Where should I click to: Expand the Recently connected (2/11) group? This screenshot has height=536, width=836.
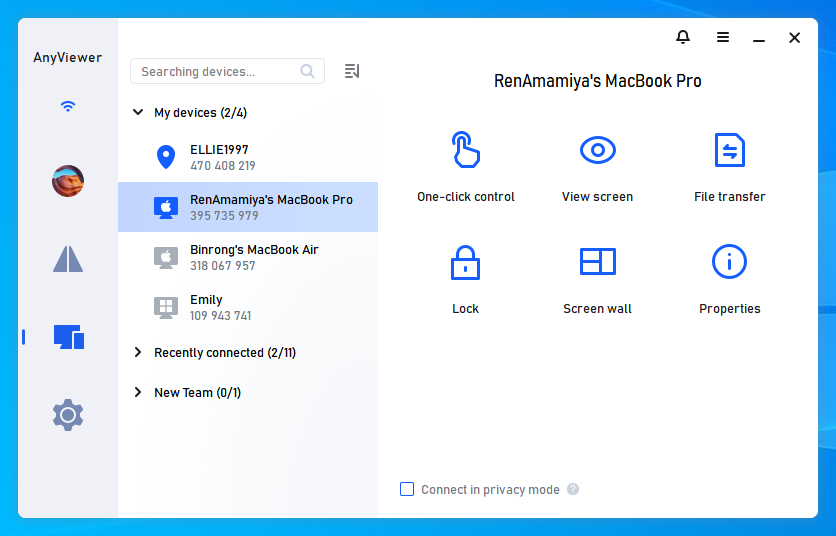[138, 352]
